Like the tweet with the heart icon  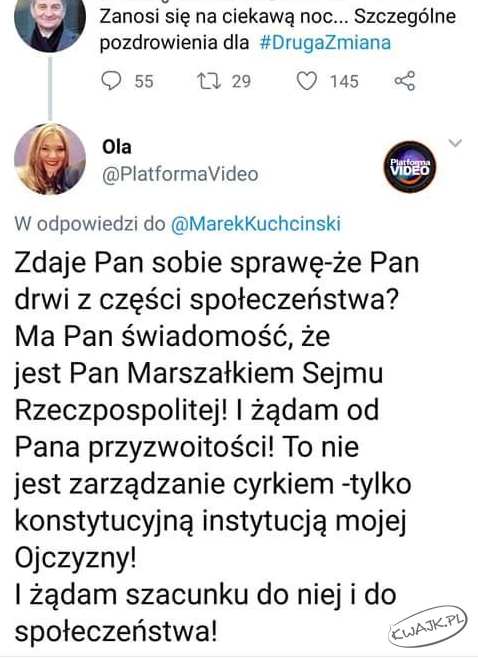point(307,81)
